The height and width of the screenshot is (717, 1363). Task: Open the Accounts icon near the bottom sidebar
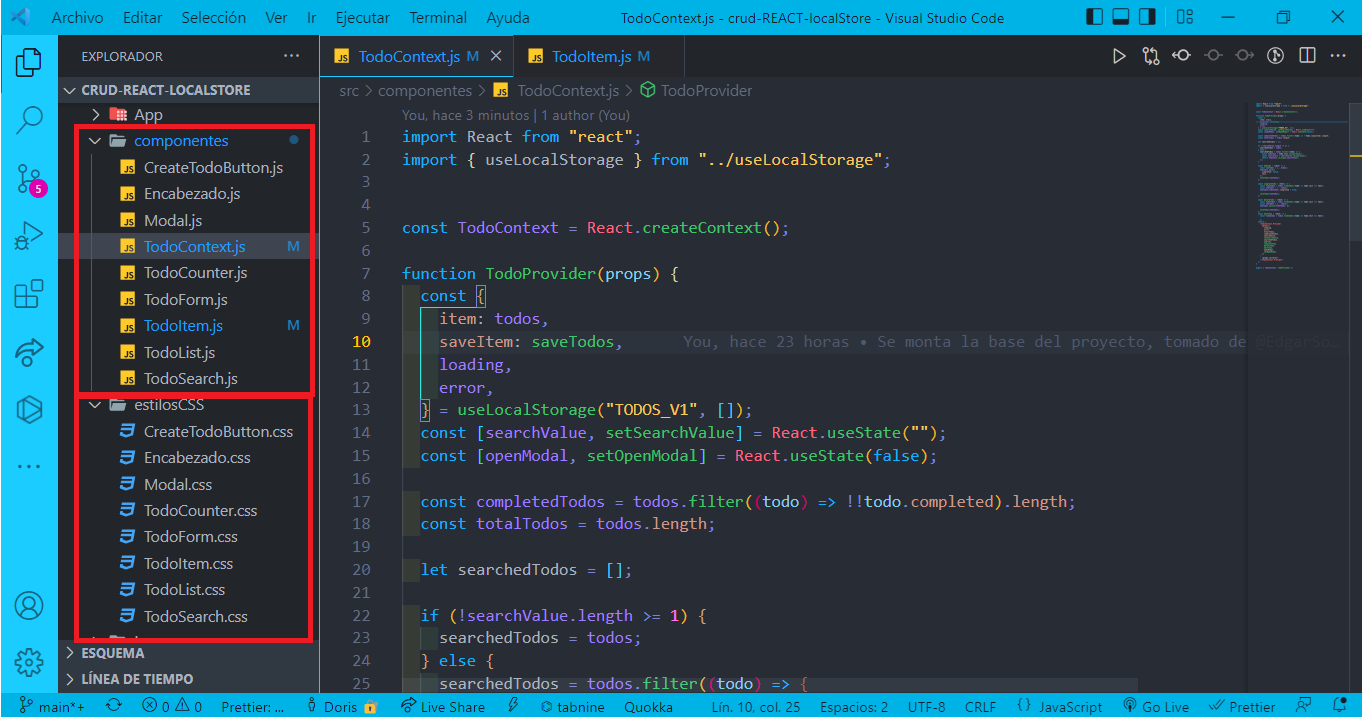click(x=28, y=606)
